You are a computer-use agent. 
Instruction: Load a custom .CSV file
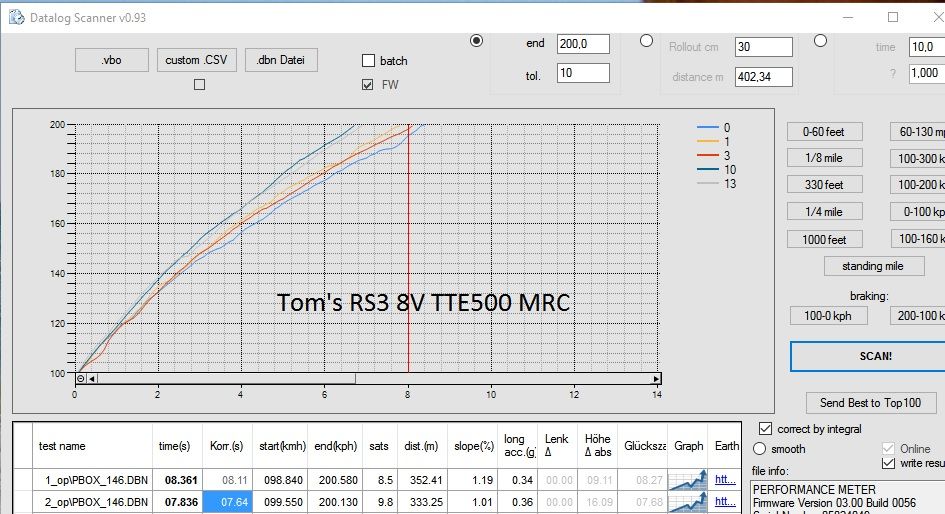click(x=196, y=60)
